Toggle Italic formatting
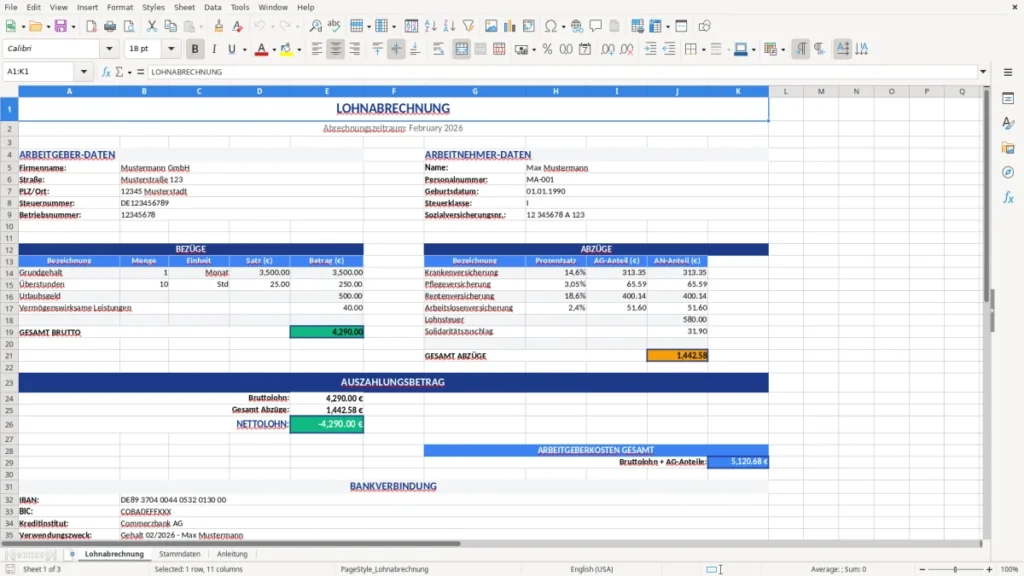 pos(214,49)
